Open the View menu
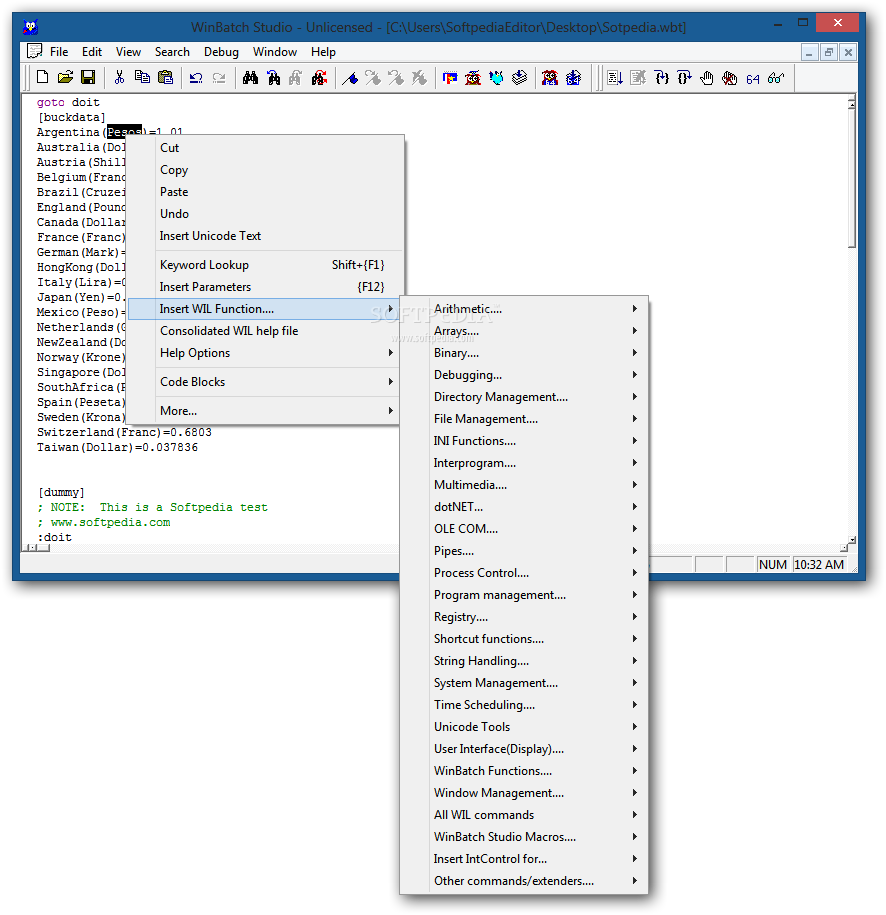 (128, 52)
